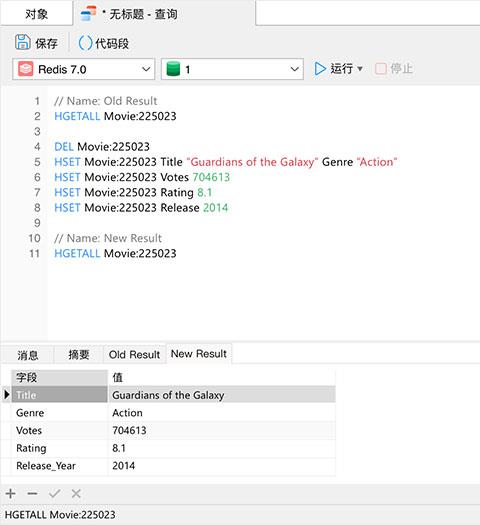The width and height of the screenshot is (480, 525).
Task: Expand the database 1 dropdown
Action: 295,69
